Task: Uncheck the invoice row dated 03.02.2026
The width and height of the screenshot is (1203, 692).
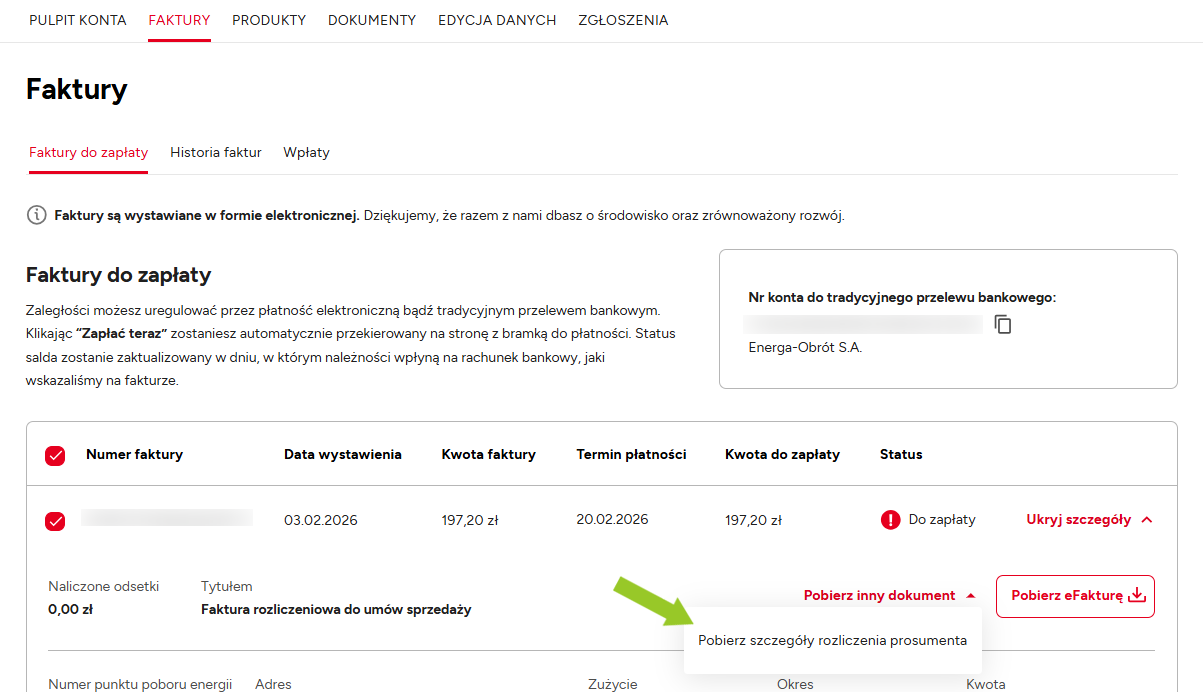Action: (55, 521)
